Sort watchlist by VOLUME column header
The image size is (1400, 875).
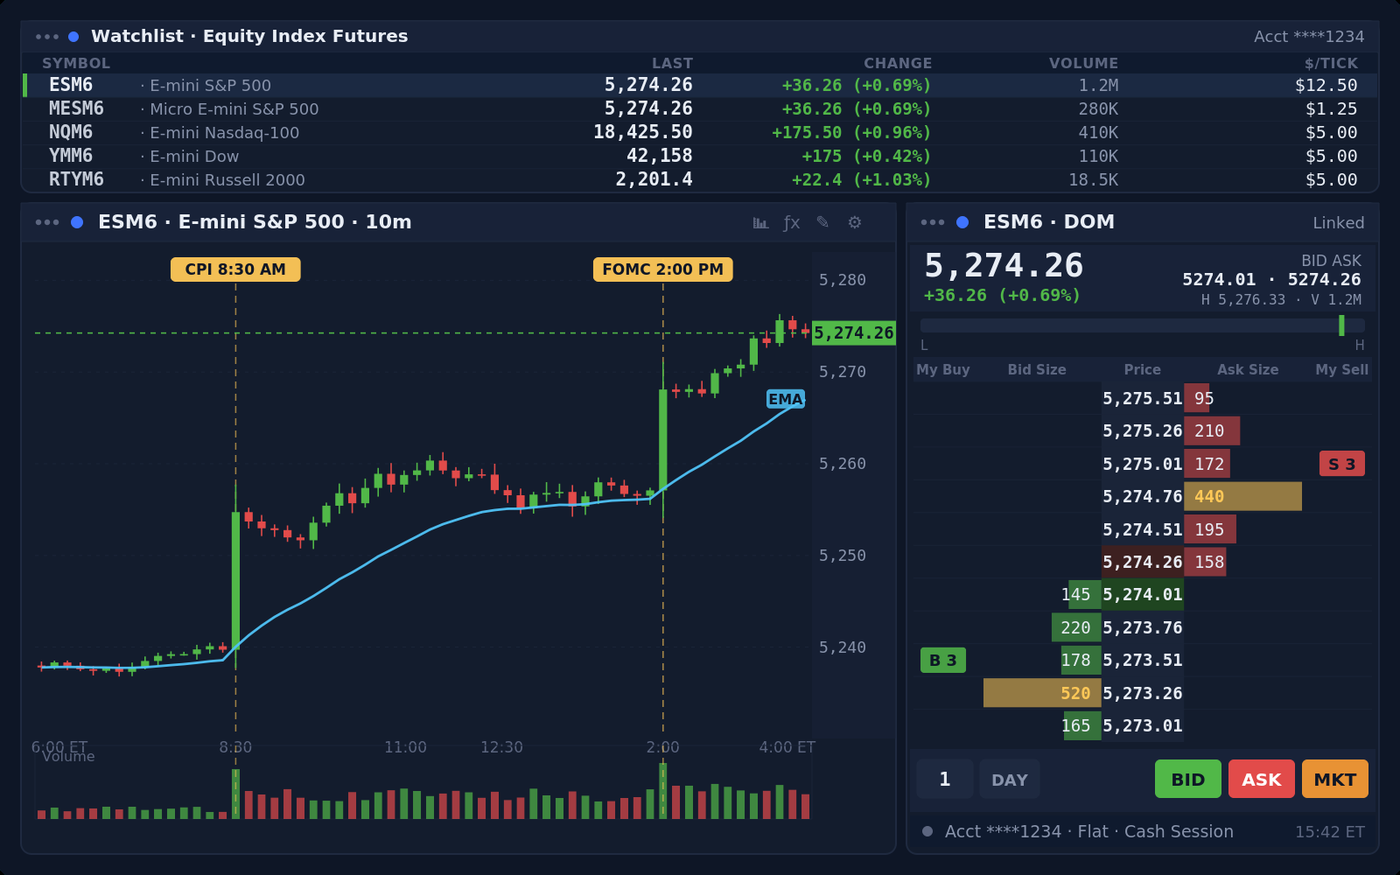tap(1084, 63)
